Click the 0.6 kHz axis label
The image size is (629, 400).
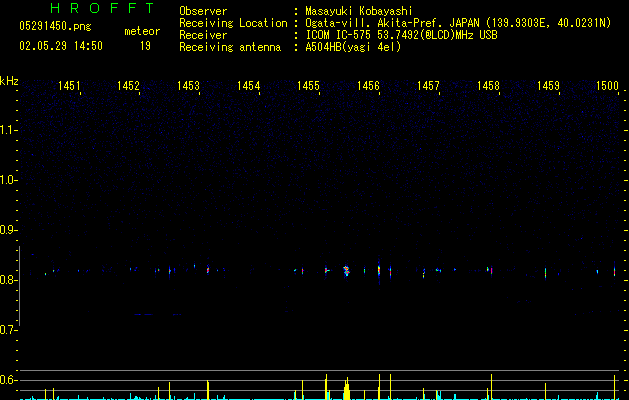point(8,380)
